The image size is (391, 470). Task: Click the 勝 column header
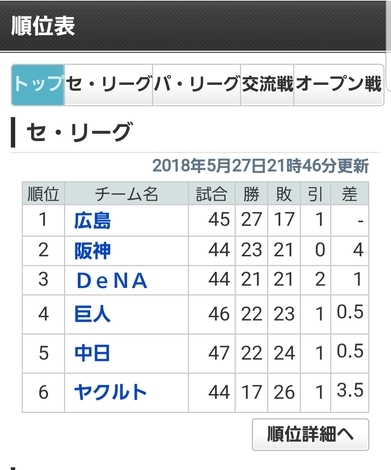[251, 193]
